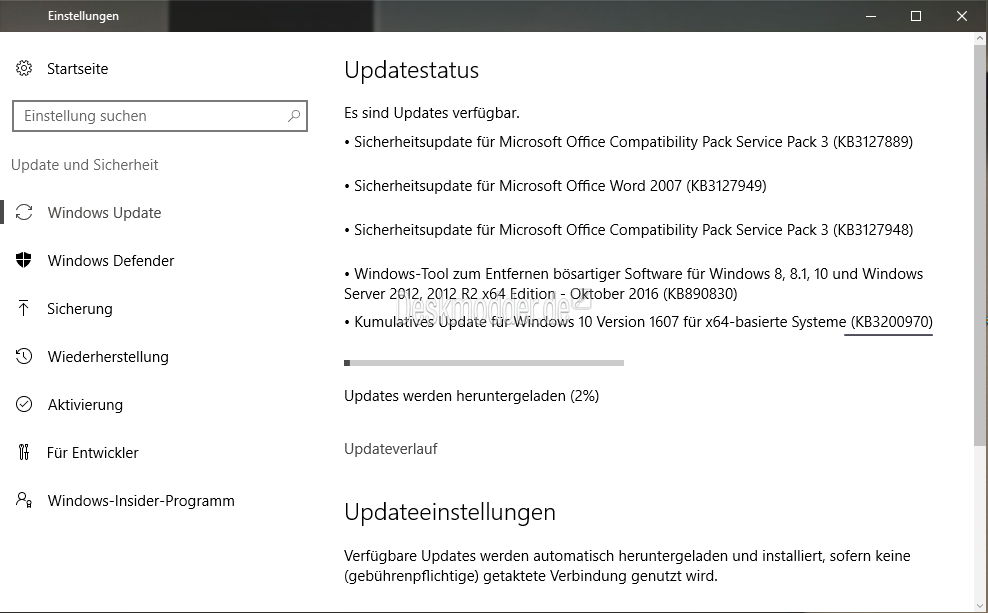
Task: Click the Wiederherstellung history clock icon
Action: (x=24, y=356)
